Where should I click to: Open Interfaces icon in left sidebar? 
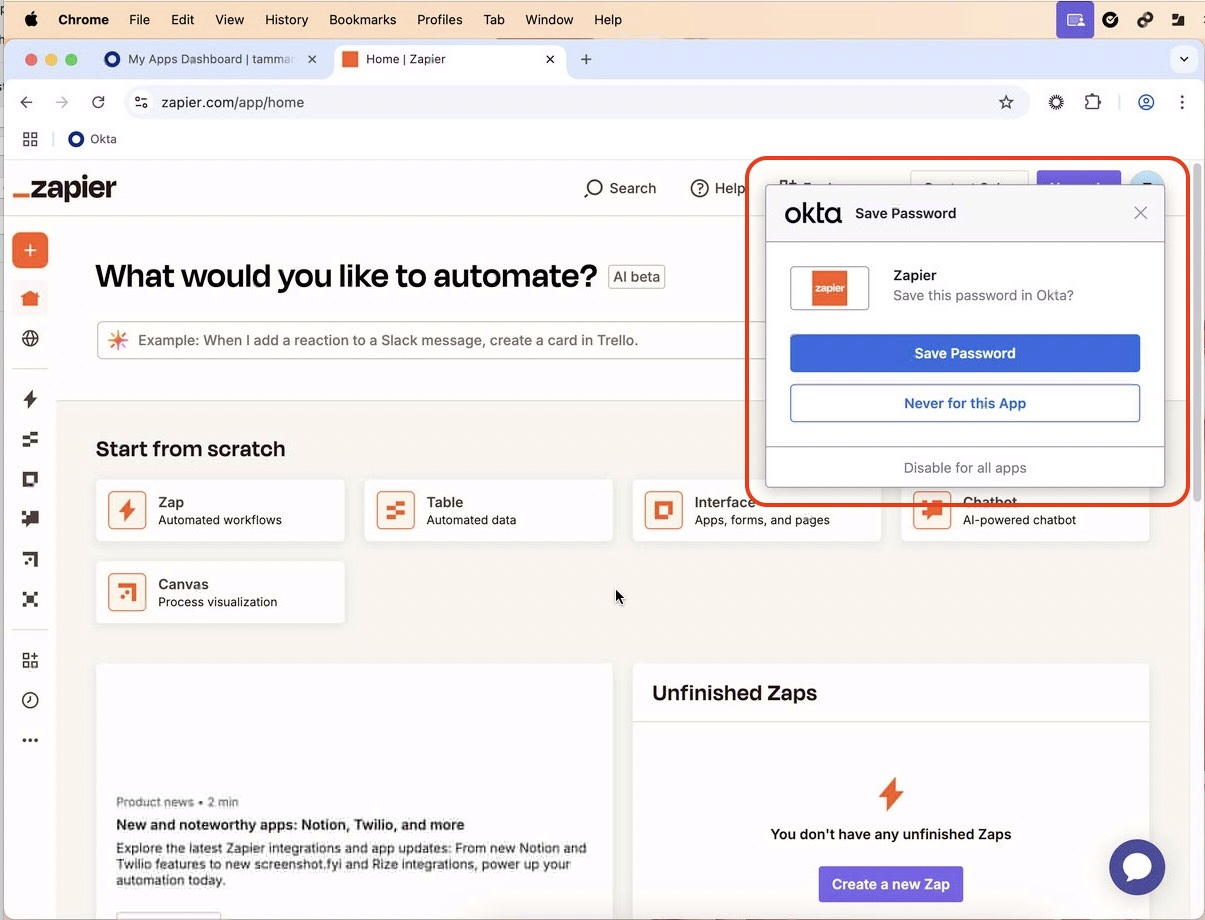coord(30,479)
